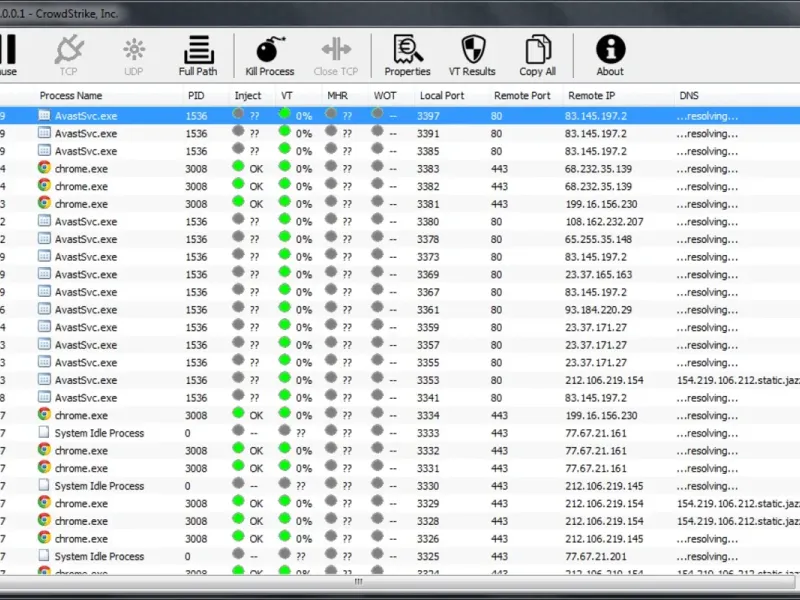Click green Inject status dot on port 3334 row
Viewport: 800px width, 600px height.
point(238,413)
